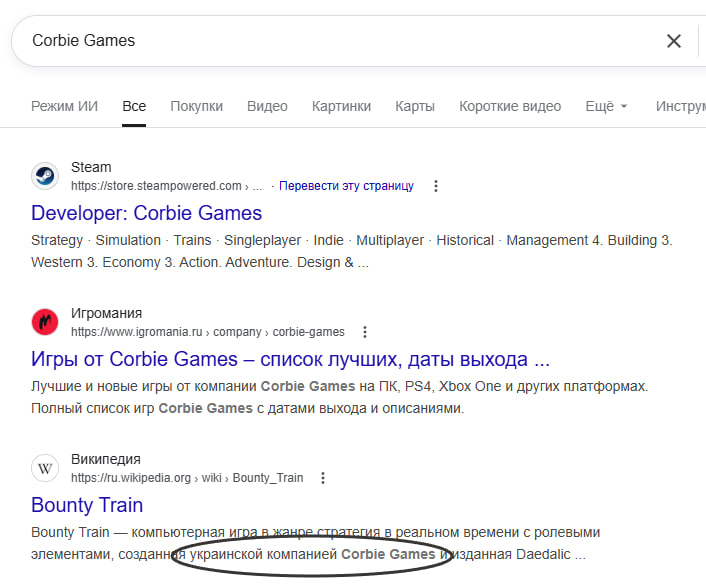Click the Википедия favicon icon
Viewport: 706px width, 587px height.
(45, 468)
